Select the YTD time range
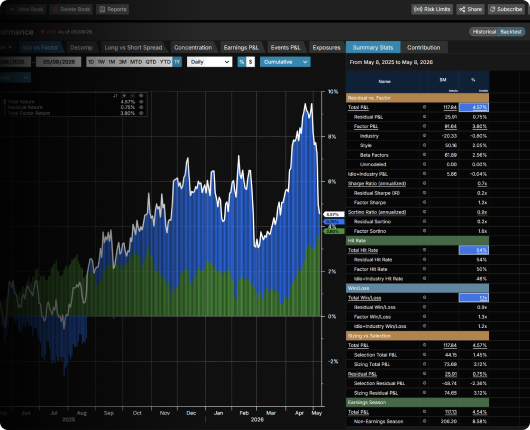 (x=165, y=62)
